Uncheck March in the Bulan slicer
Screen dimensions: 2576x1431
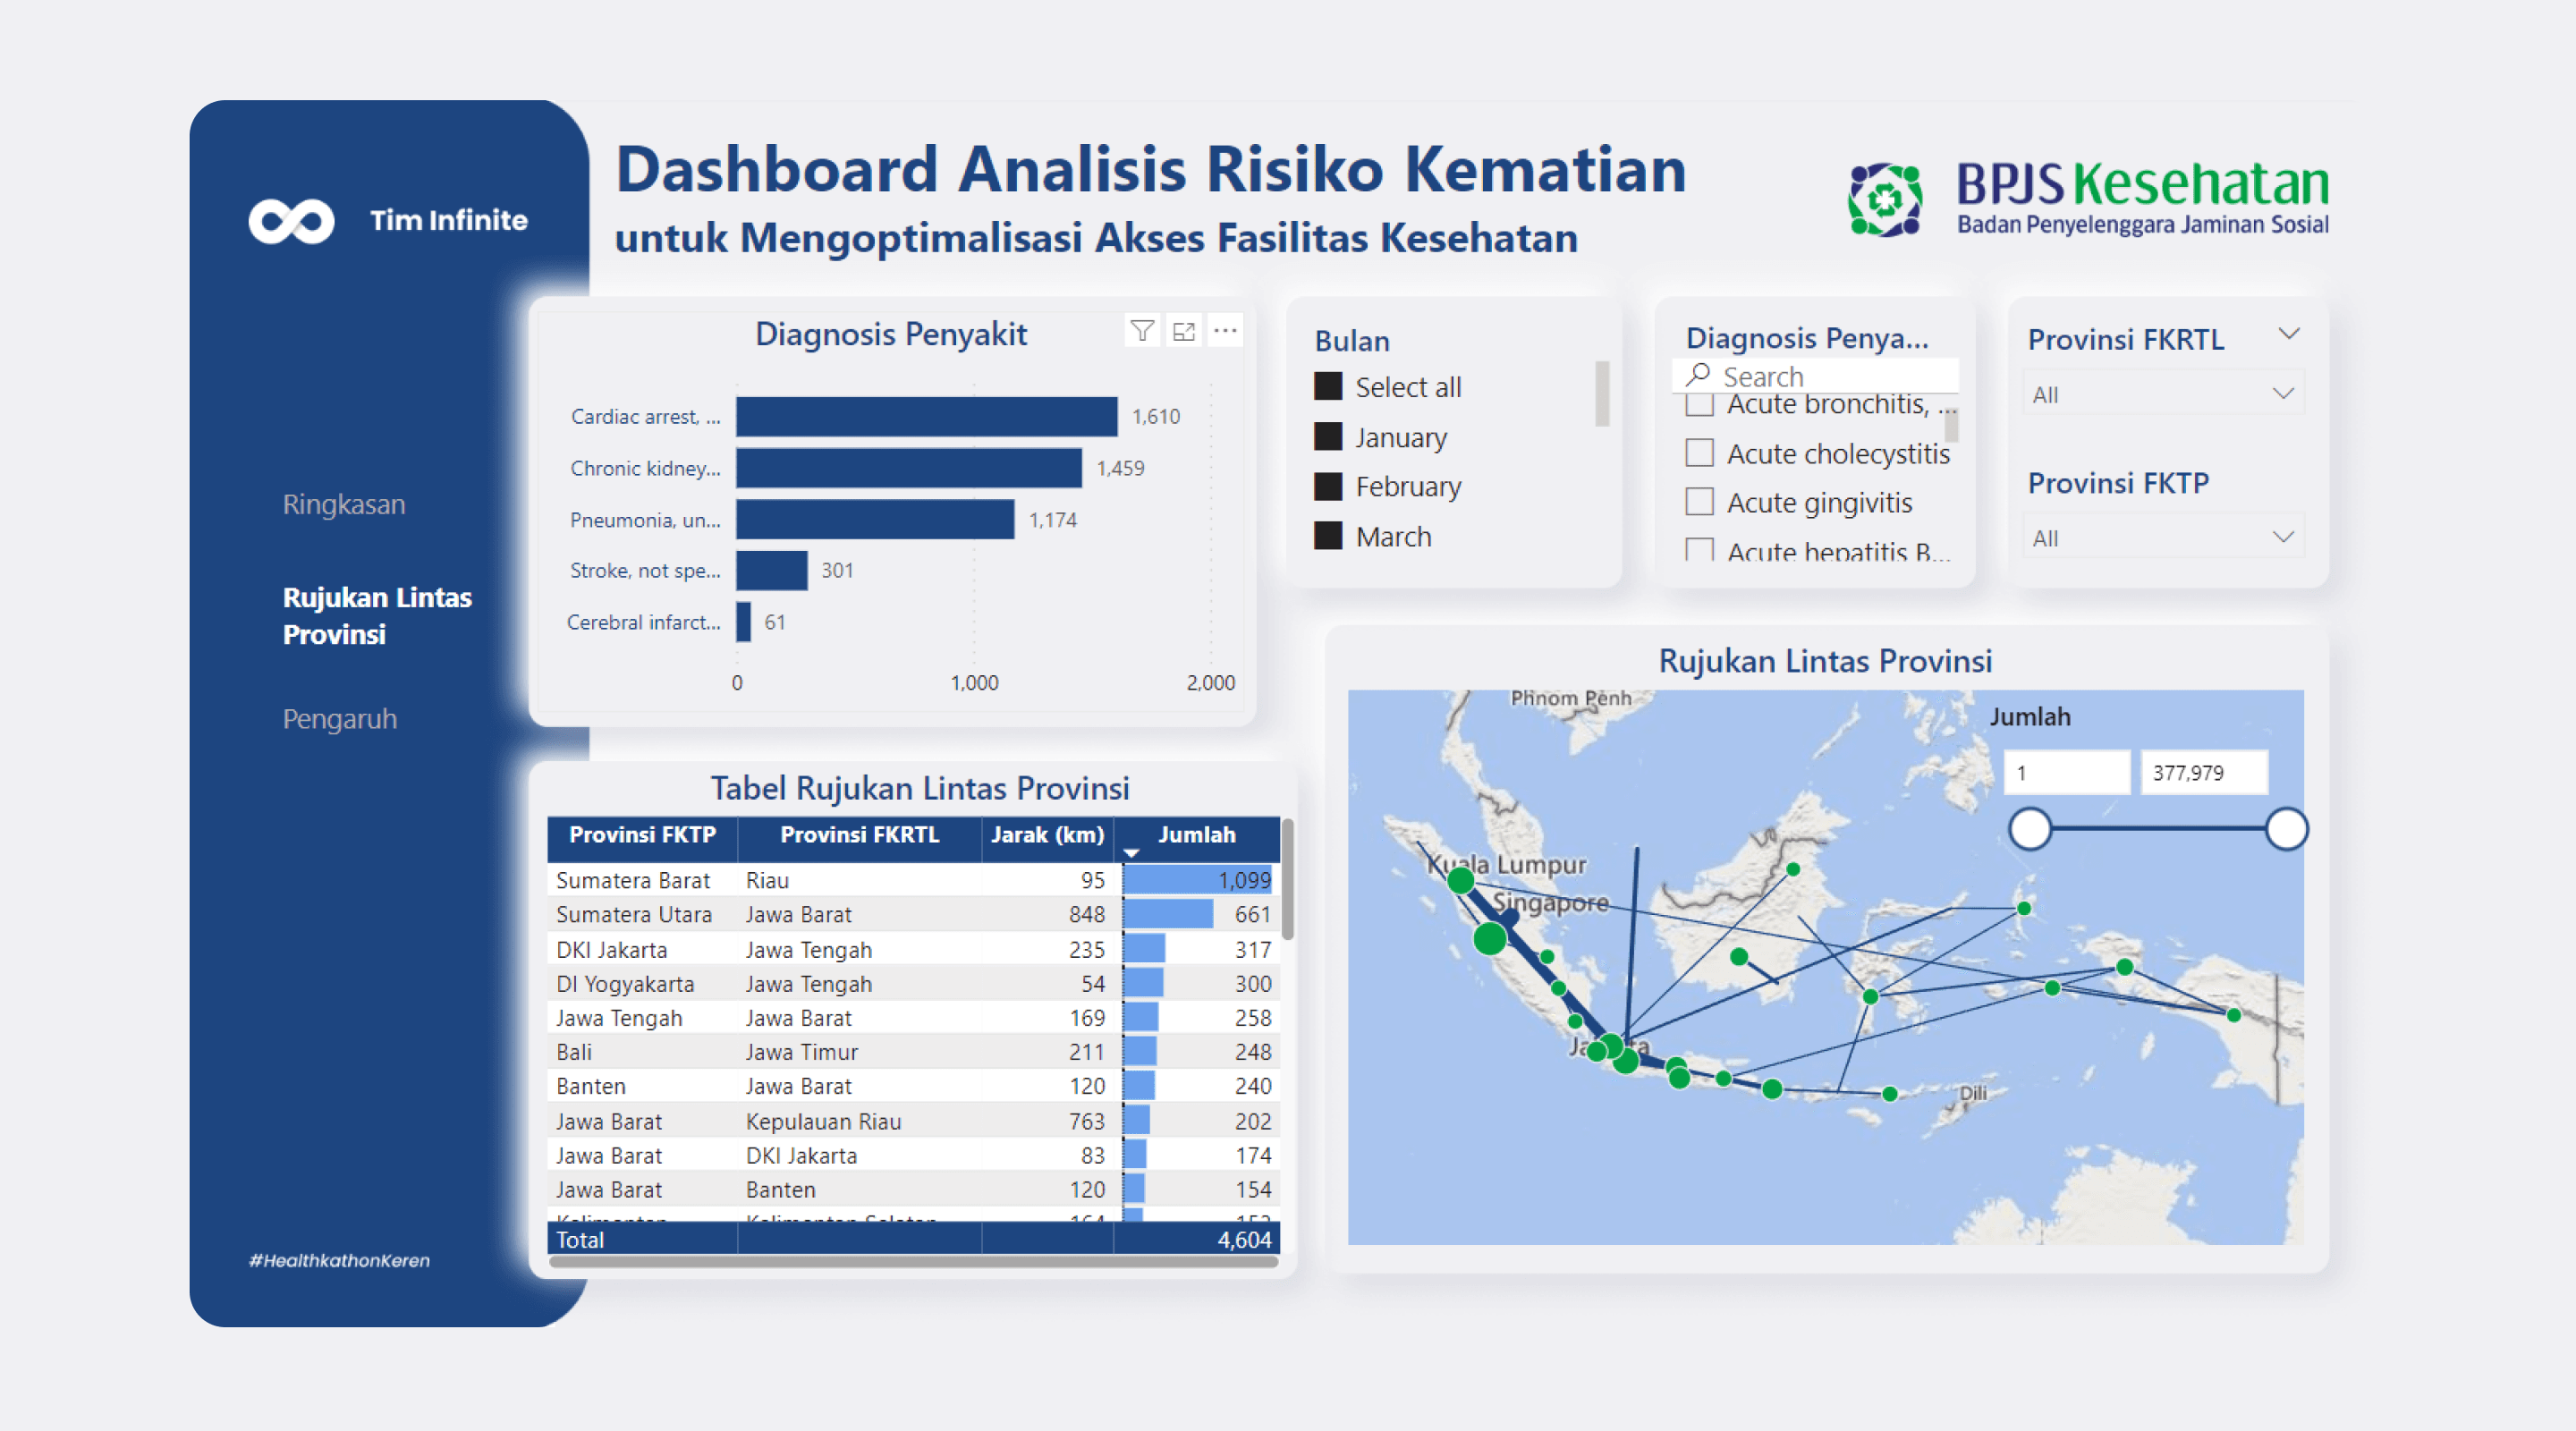(x=1328, y=537)
